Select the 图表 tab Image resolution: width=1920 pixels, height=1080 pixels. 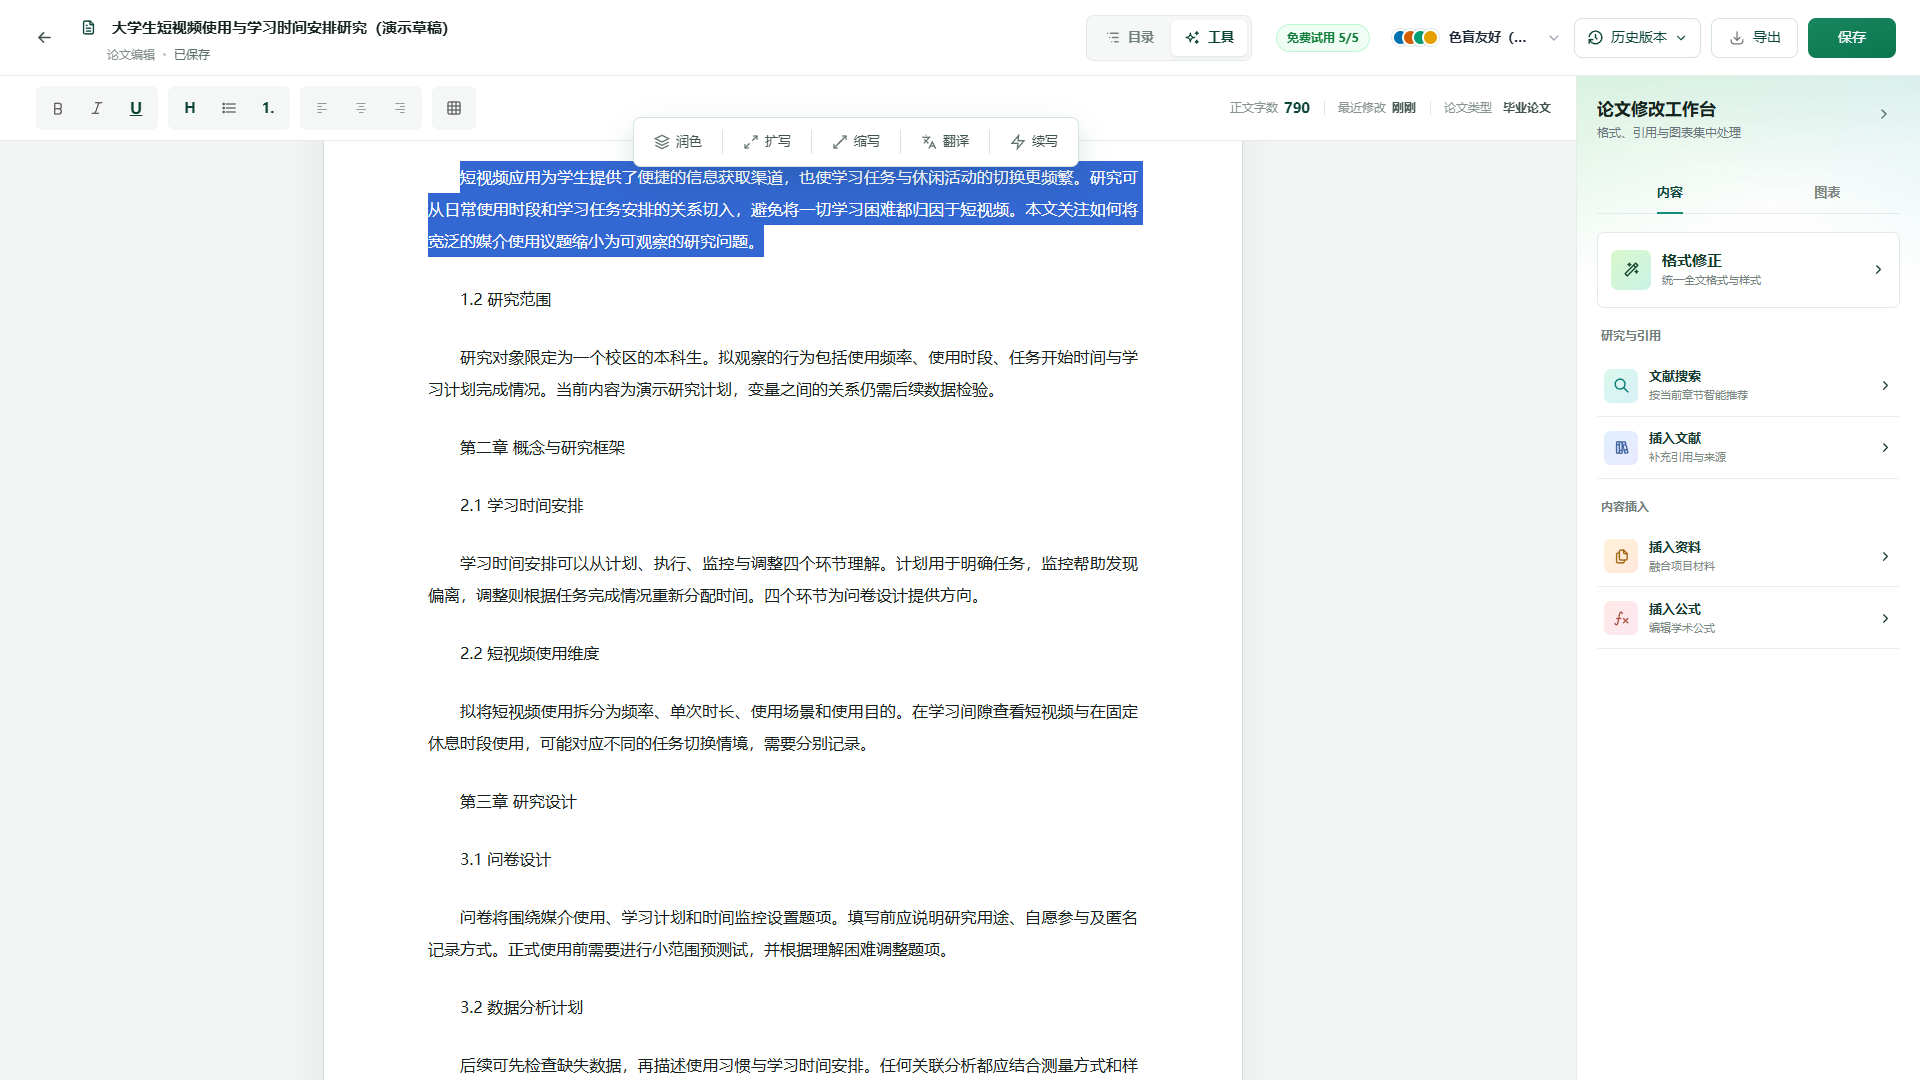click(x=1827, y=193)
